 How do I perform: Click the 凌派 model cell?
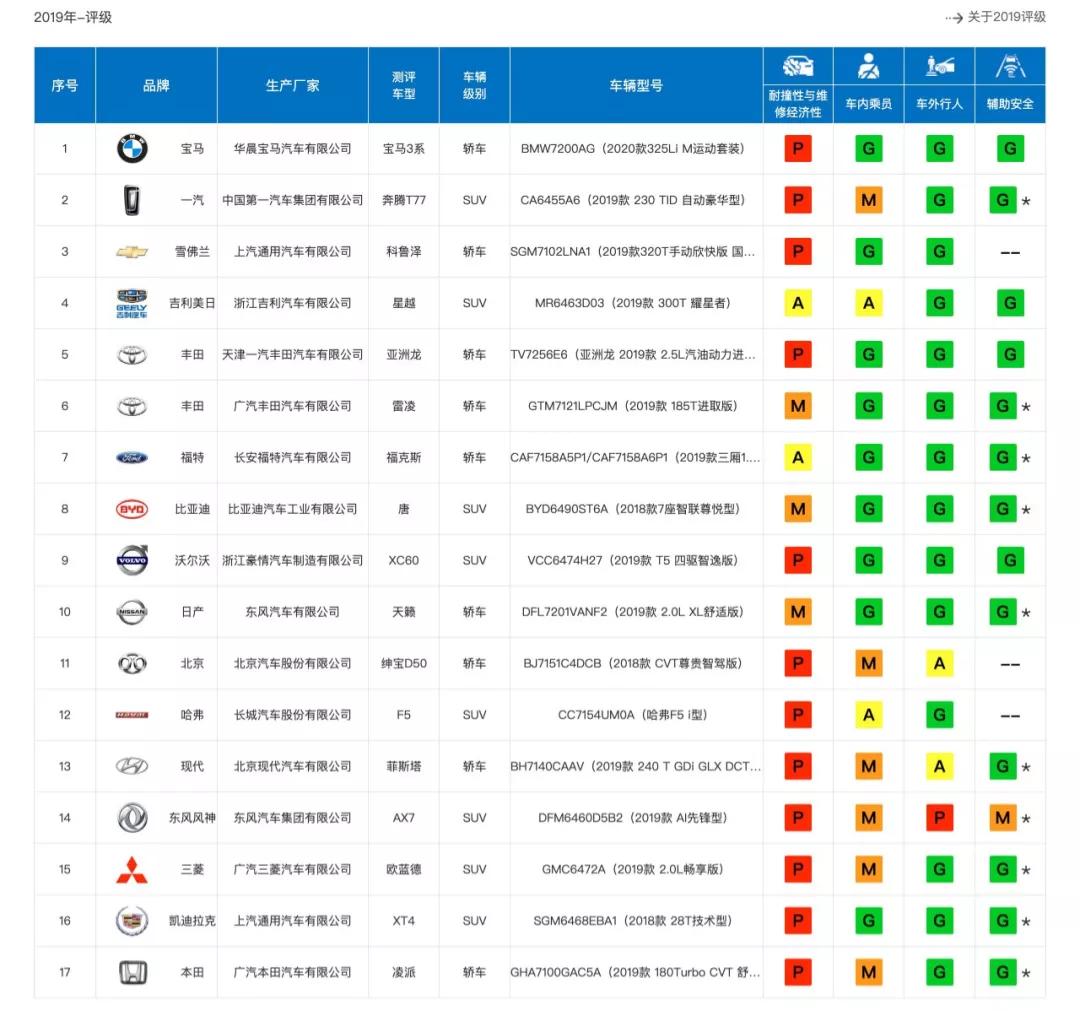(x=404, y=972)
